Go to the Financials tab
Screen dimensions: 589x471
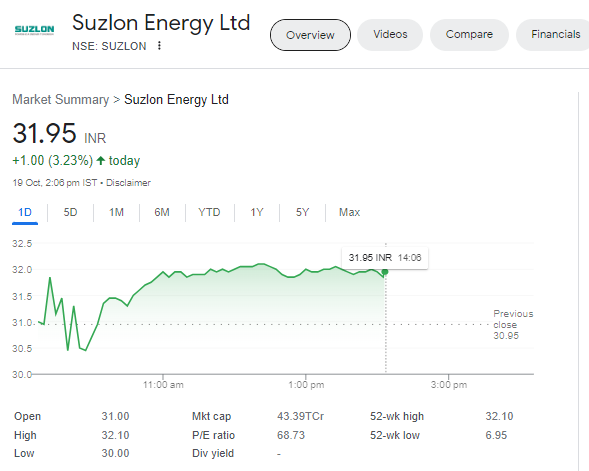pos(555,35)
